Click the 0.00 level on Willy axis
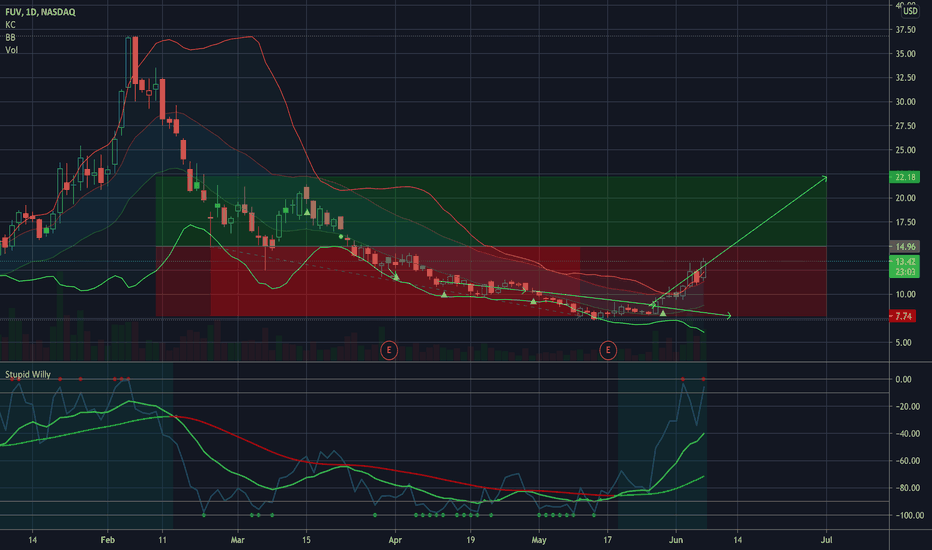 click(x=903, y=379)
